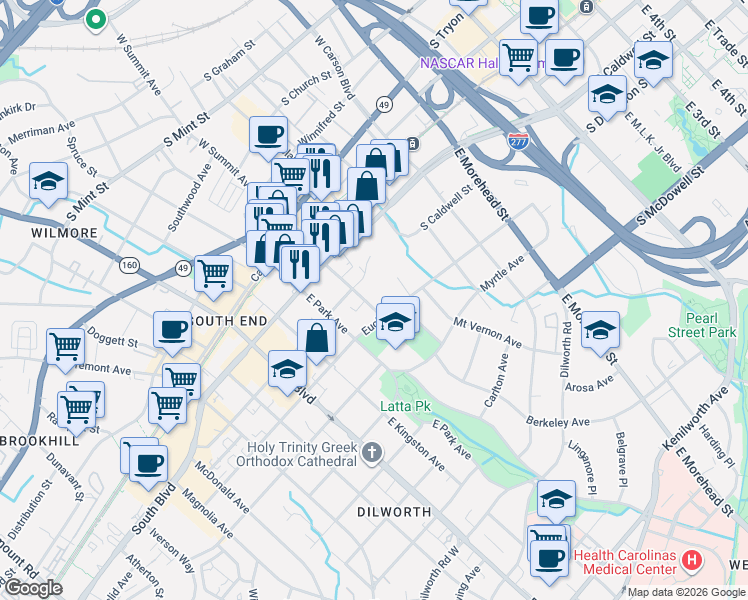Click the route 160 shield
Screen dimensions: 748x600
click(129, 265)
